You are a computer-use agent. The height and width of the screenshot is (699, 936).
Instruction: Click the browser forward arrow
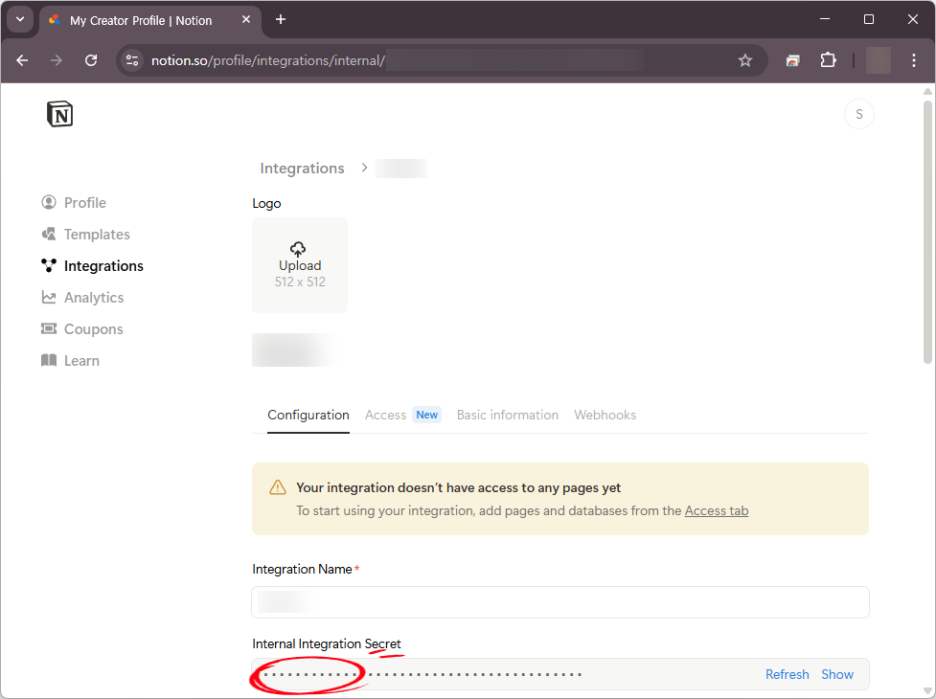click(56, 60)
